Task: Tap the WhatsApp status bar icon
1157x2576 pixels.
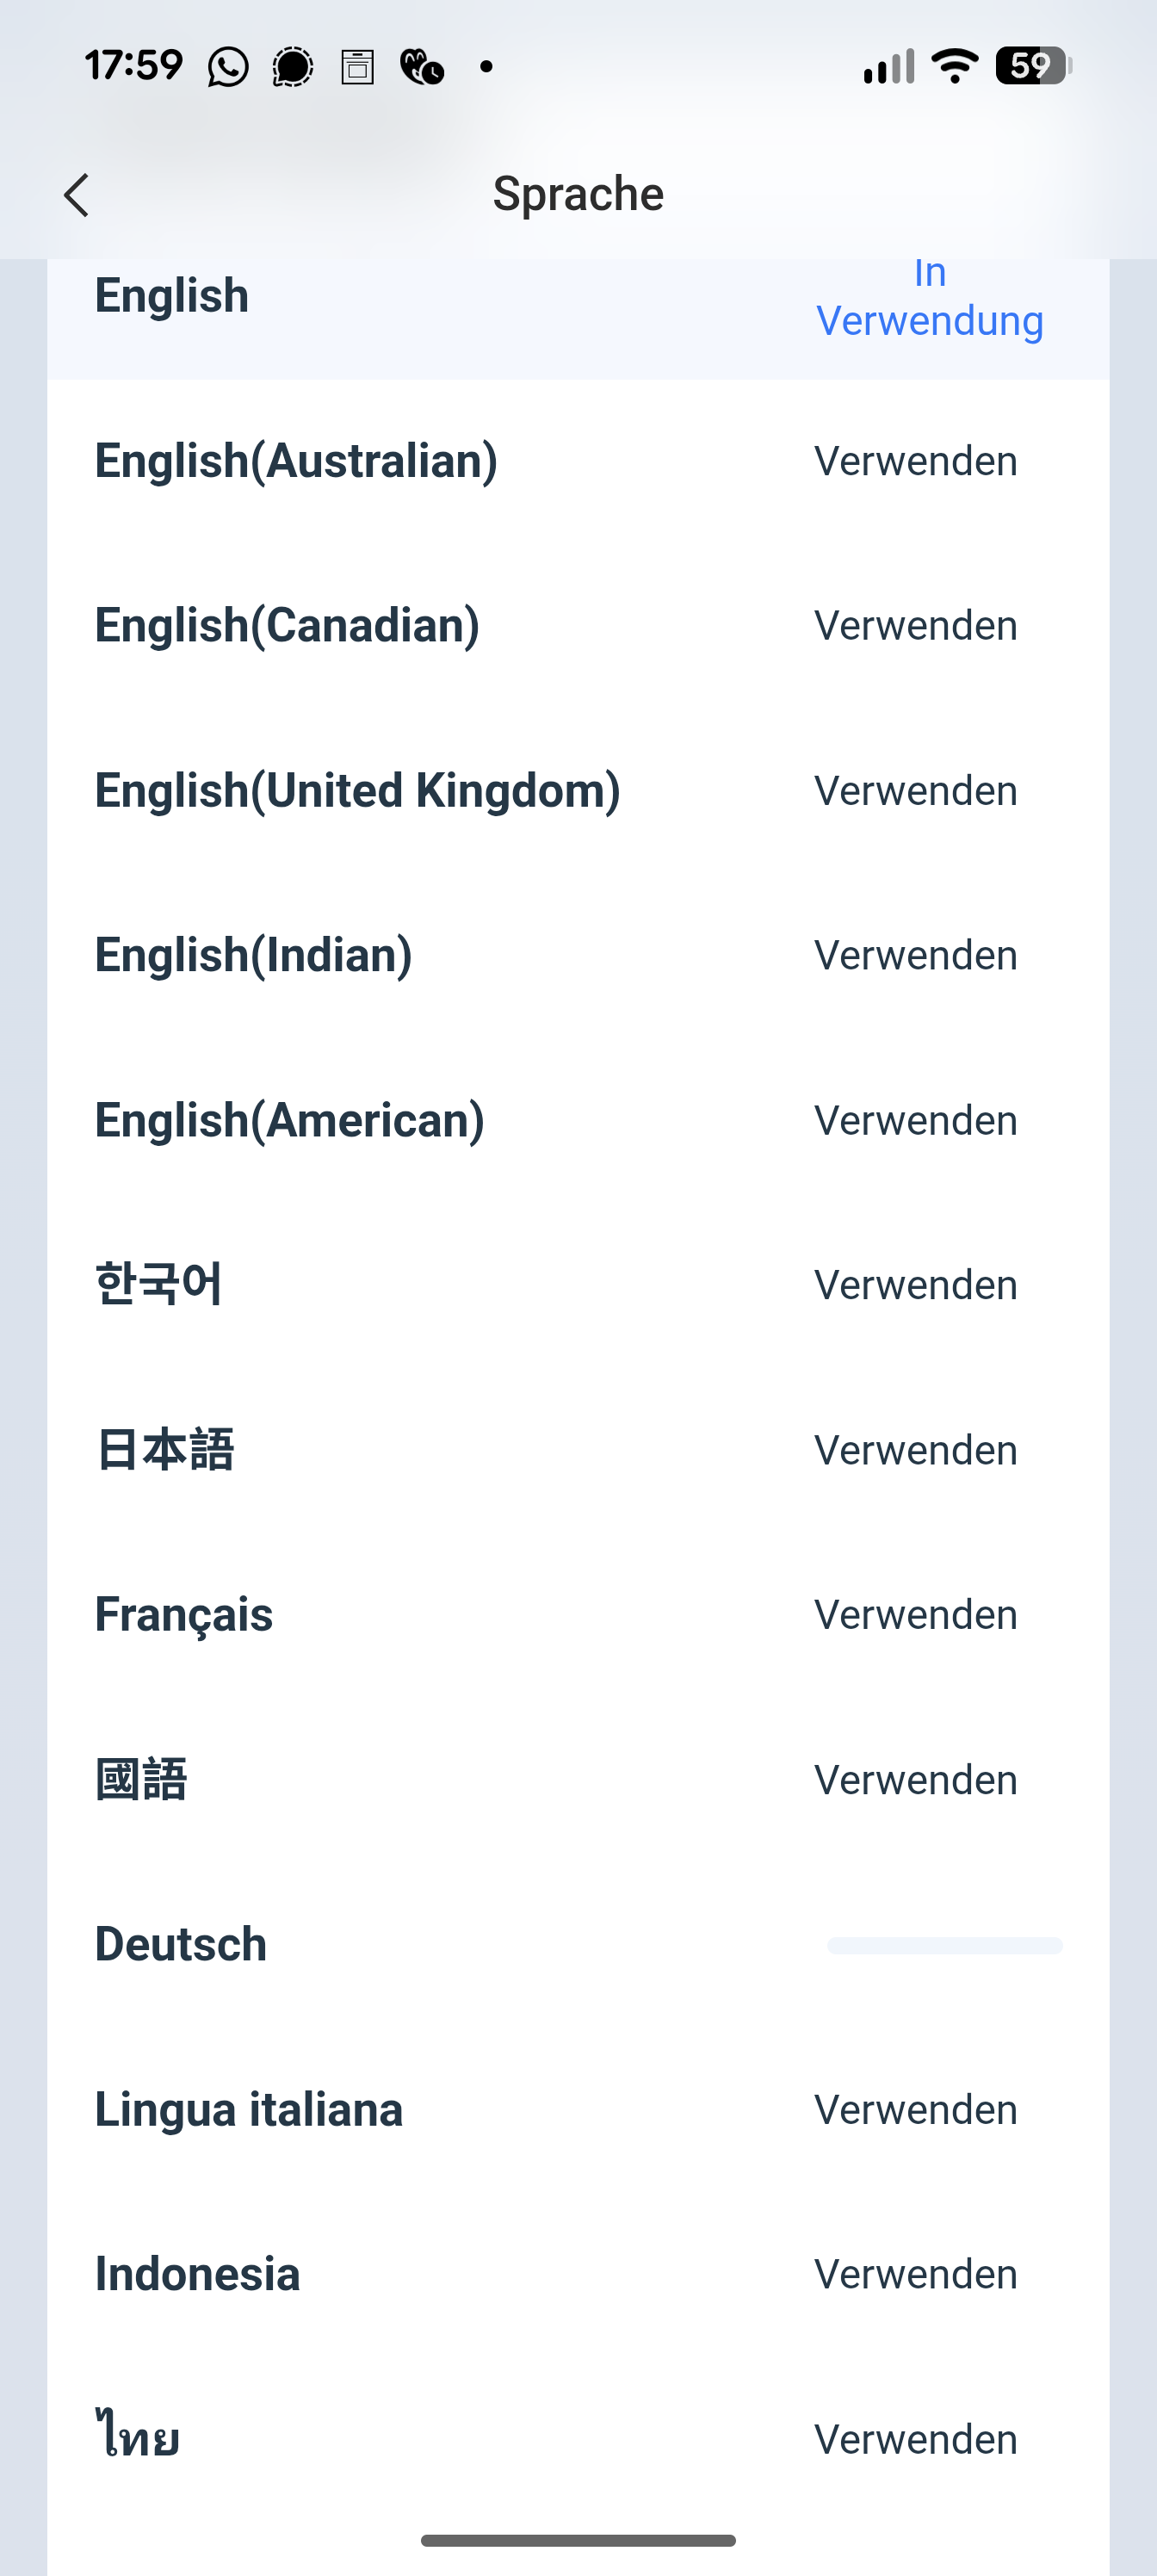Action: click(x=228, y=67)
